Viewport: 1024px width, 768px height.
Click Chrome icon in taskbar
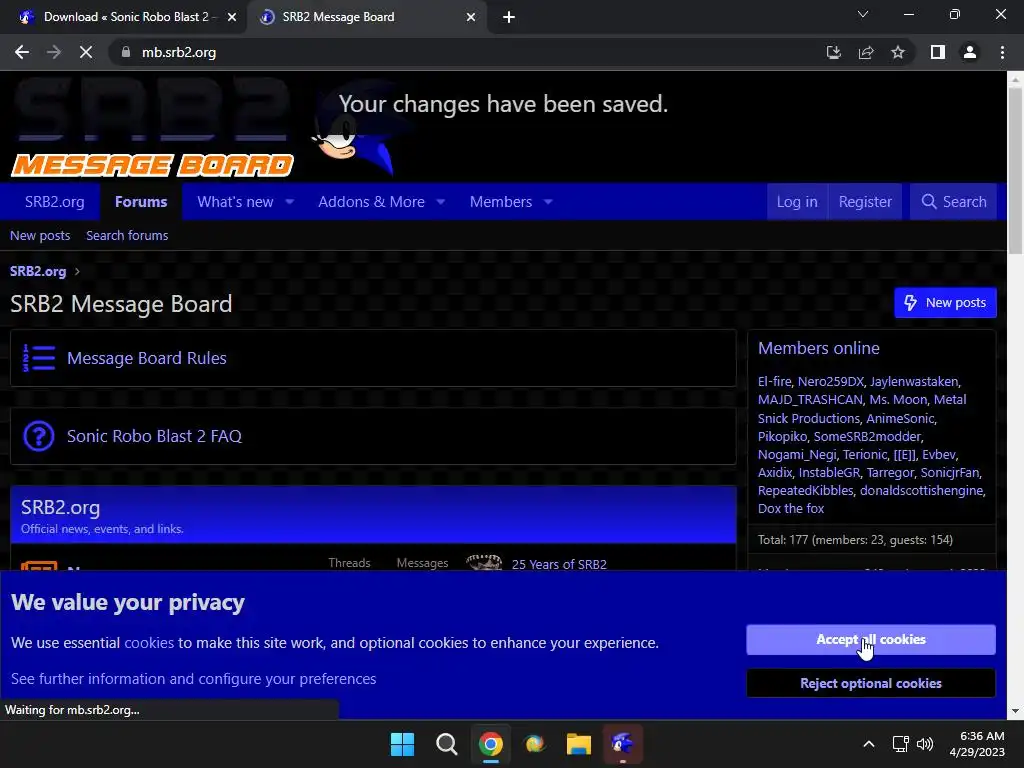(x=490, y=744)
